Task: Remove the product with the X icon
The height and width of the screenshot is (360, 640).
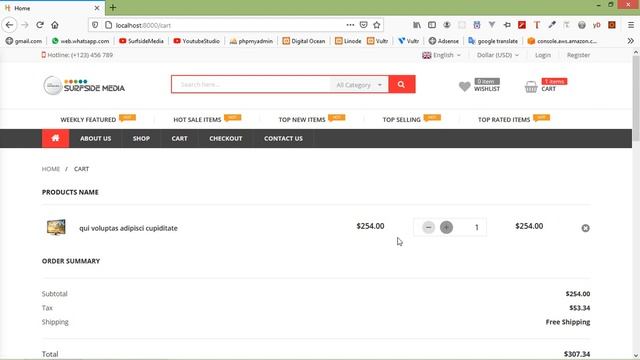Action: pos(585,228)
